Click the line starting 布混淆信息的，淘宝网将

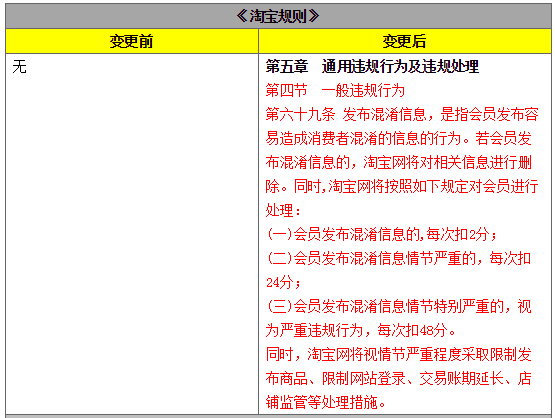coord(399,162)
